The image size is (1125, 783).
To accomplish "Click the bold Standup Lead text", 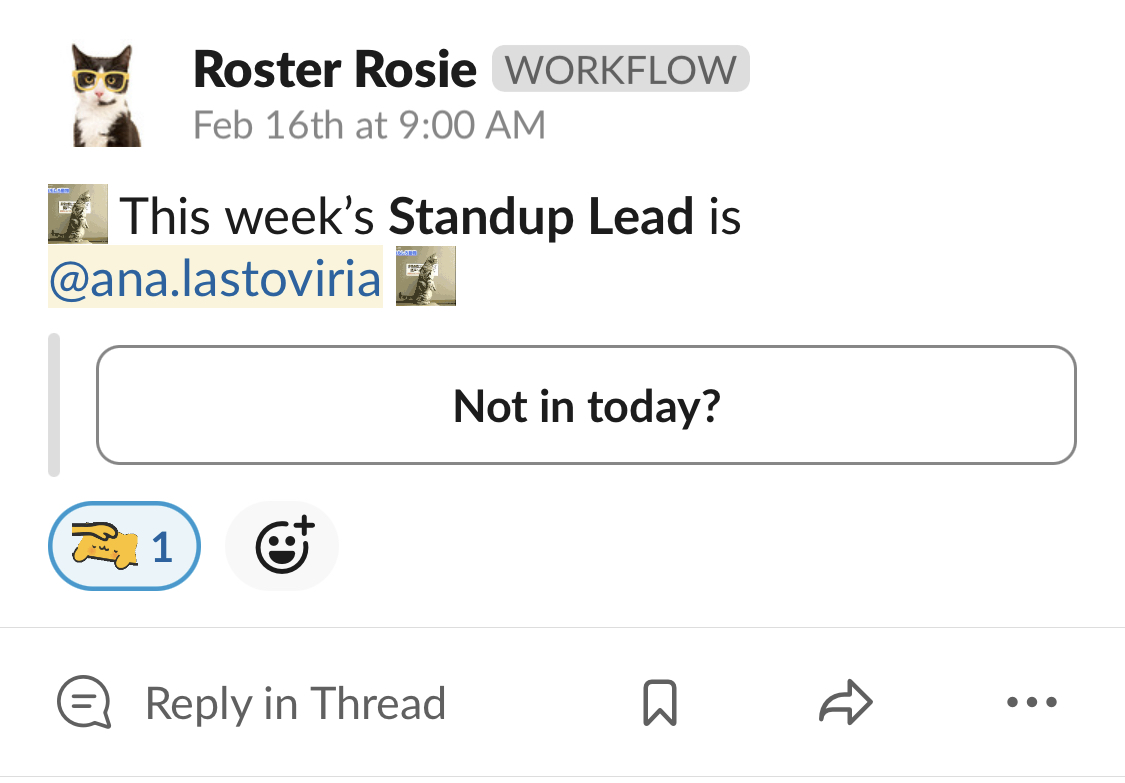I will (x=541, y=216).
